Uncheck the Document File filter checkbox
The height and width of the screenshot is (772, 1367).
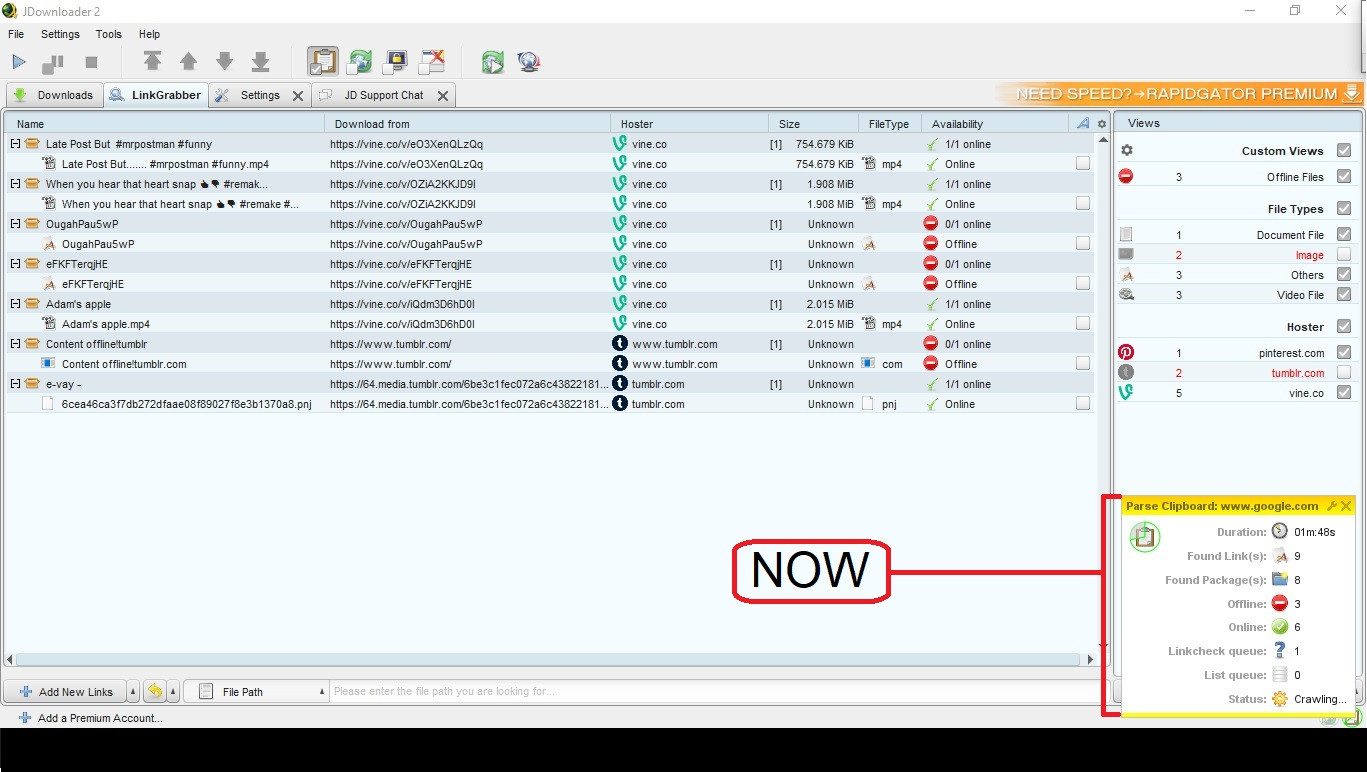[x=1344, y=235]
